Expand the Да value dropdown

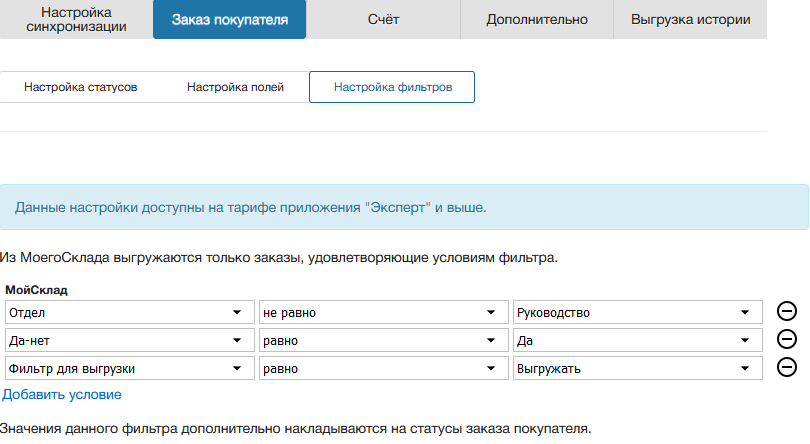tap(636, 341)
